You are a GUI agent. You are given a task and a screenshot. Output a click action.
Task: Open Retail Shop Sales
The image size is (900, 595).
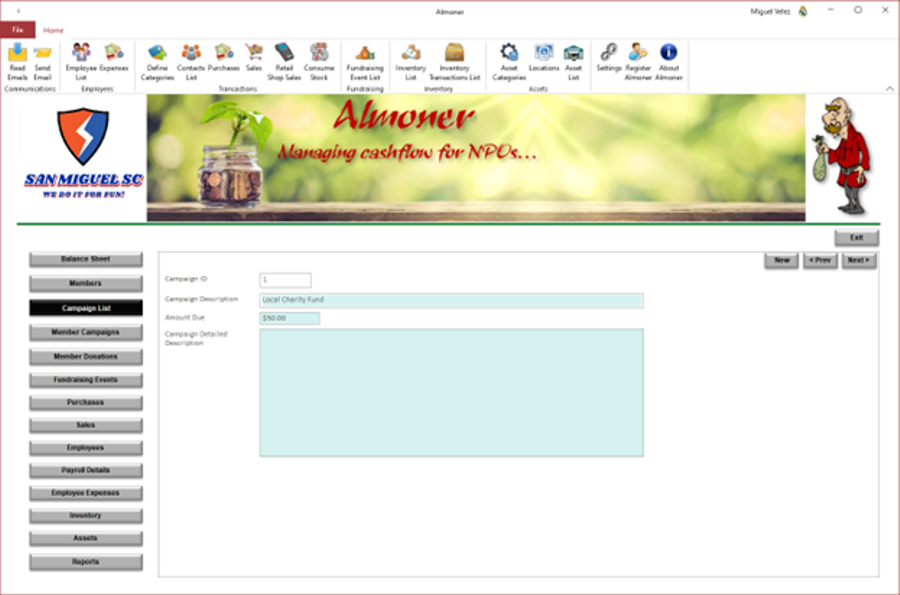tap(284, 62)
